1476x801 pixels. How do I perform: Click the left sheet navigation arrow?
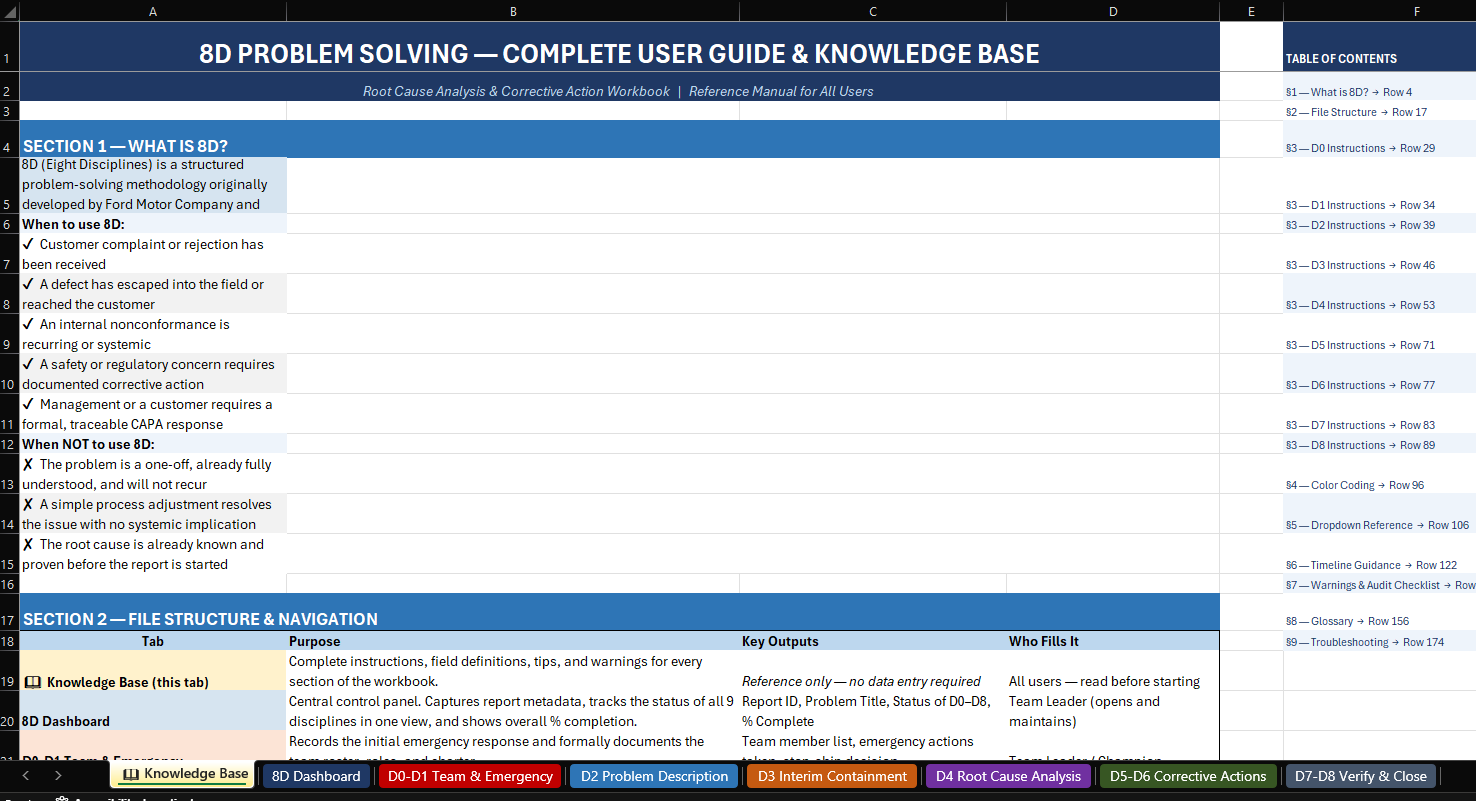point(25,774)
